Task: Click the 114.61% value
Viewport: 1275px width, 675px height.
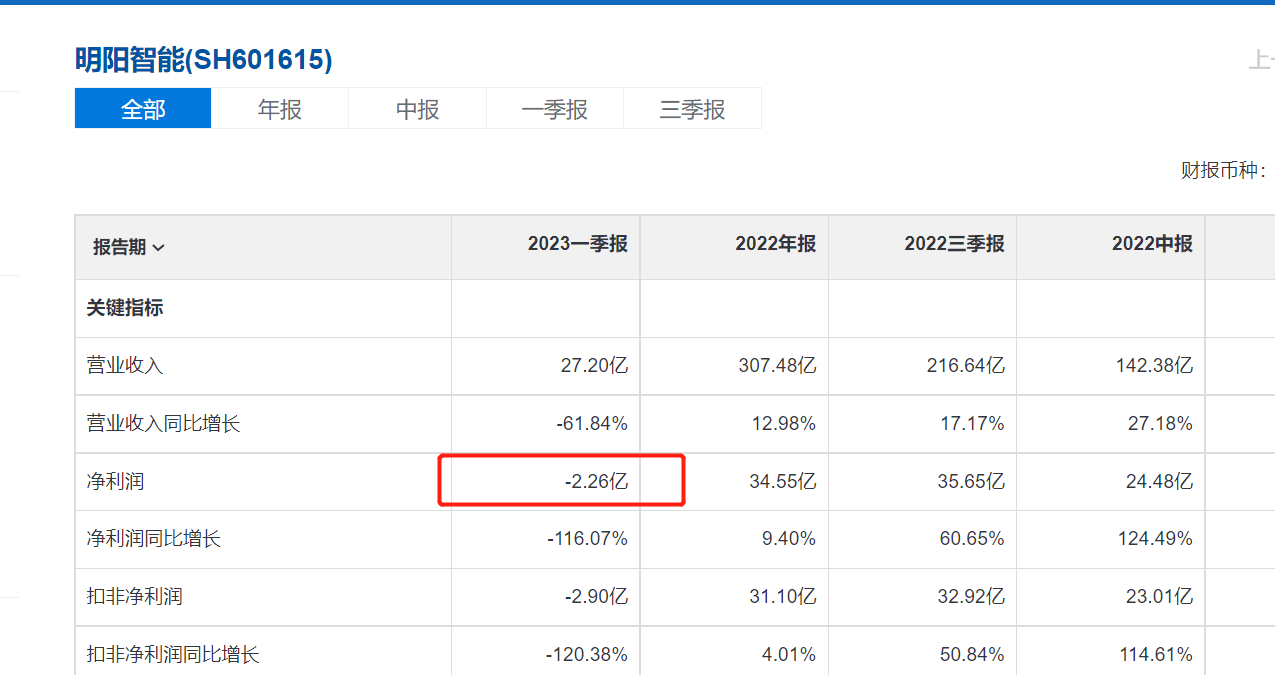Action: click(1157, 655)
